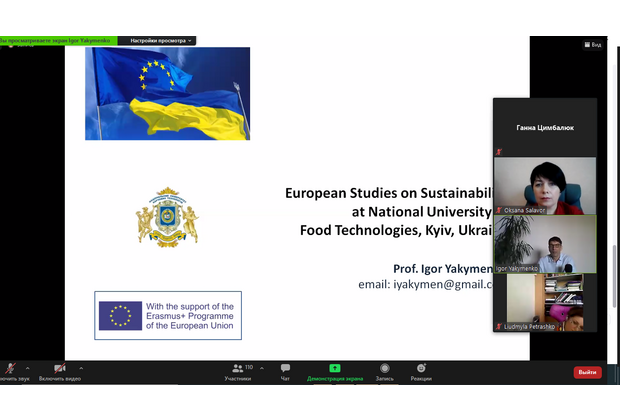Start recording with the Запись icon
Viewport: 620px width, 420px height.
pos(383,372)
